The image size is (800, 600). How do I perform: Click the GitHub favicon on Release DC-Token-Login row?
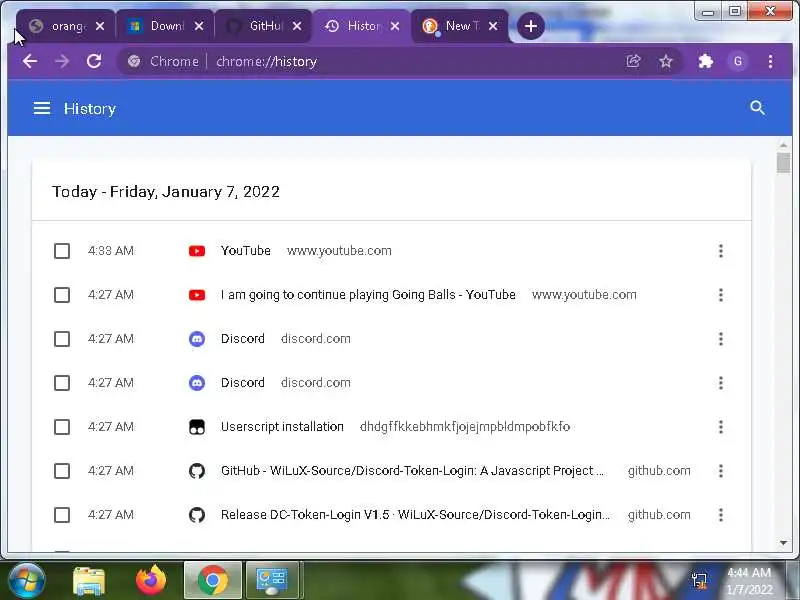click(197, 515)
